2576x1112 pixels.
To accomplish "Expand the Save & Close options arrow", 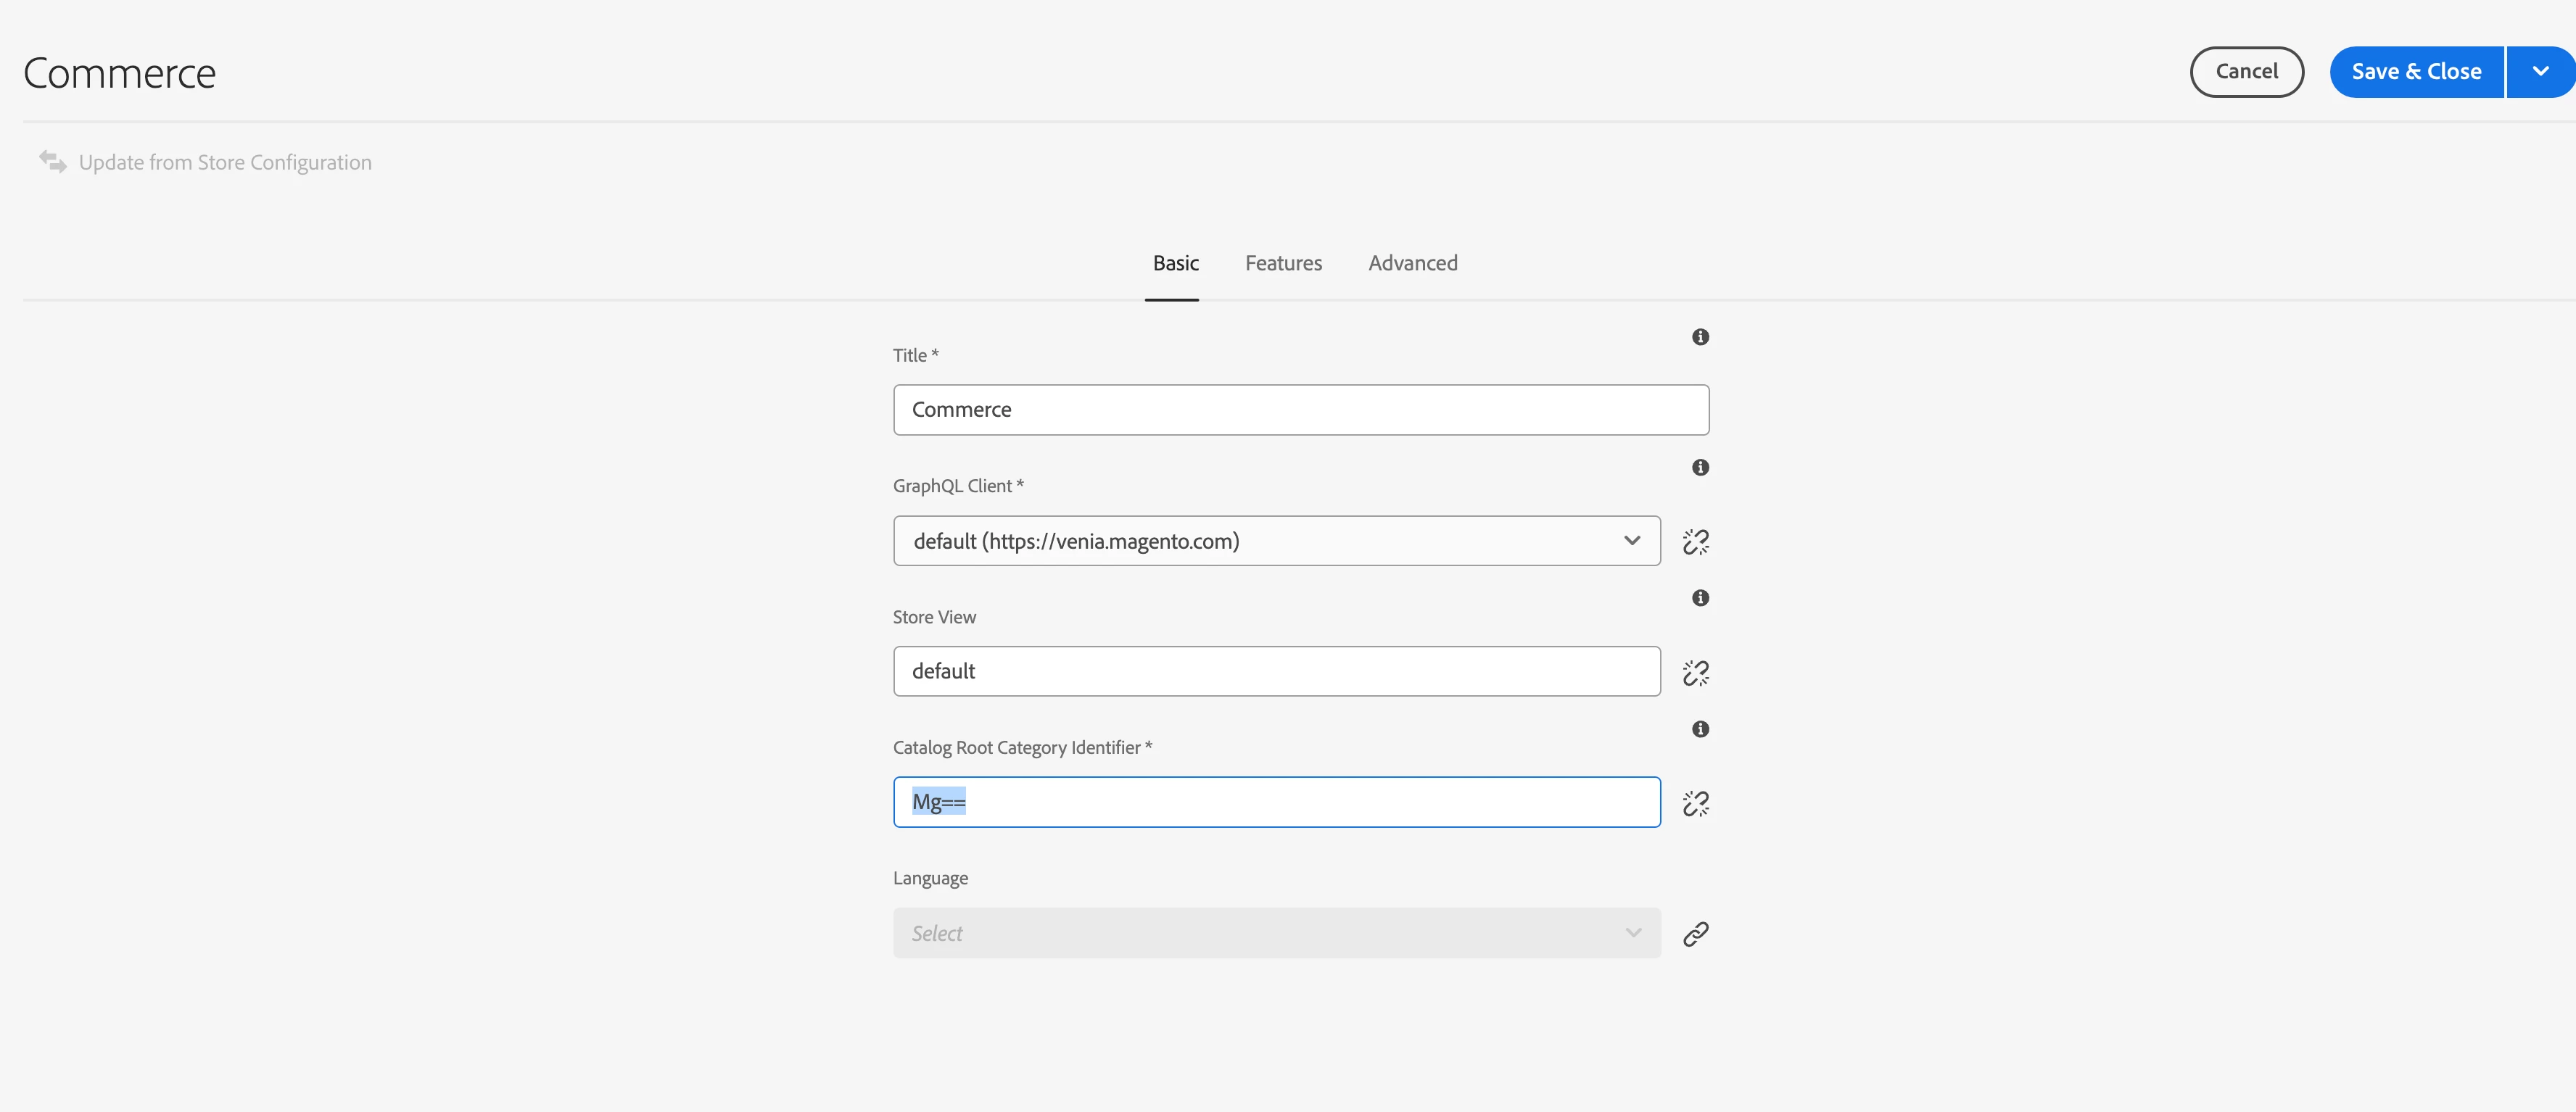I will click(2540, 72).
